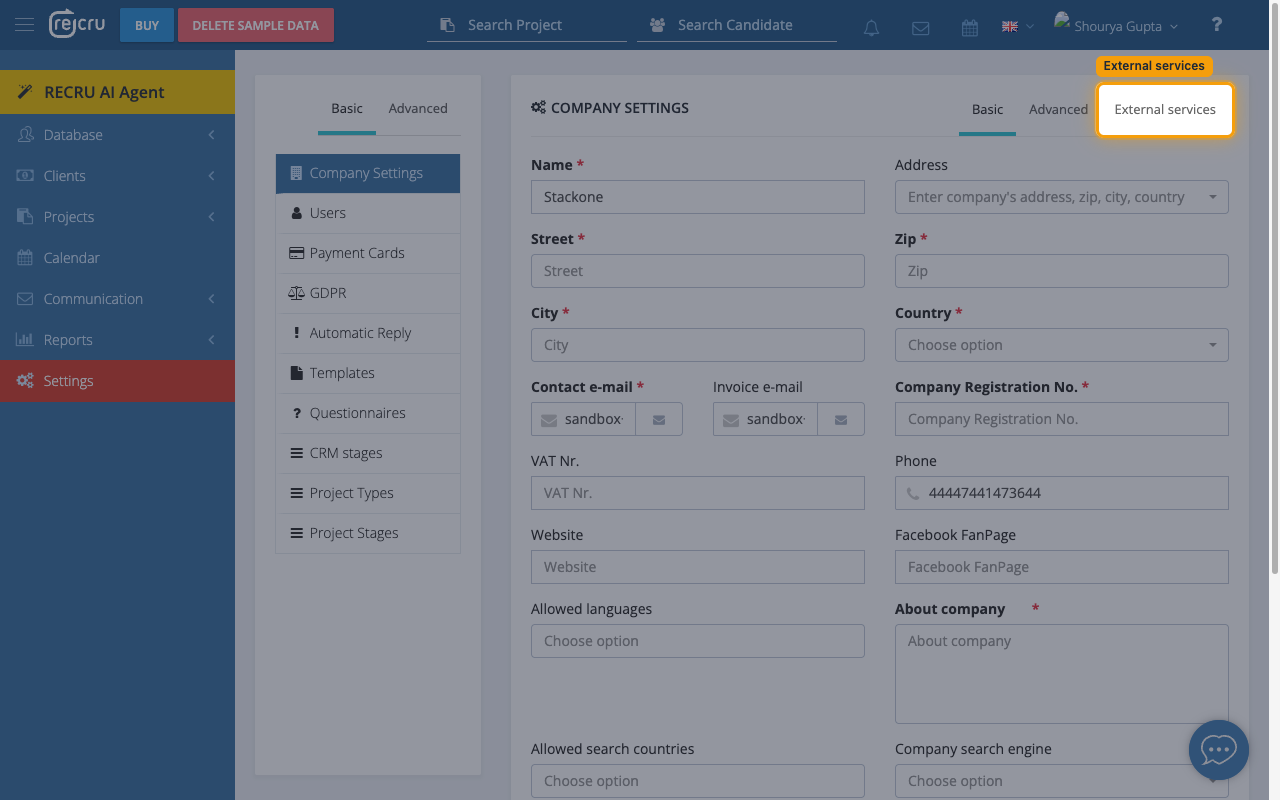Open the live chat bubble
The width and height of the screenshot is (1280, 800).
[1219, 750]
